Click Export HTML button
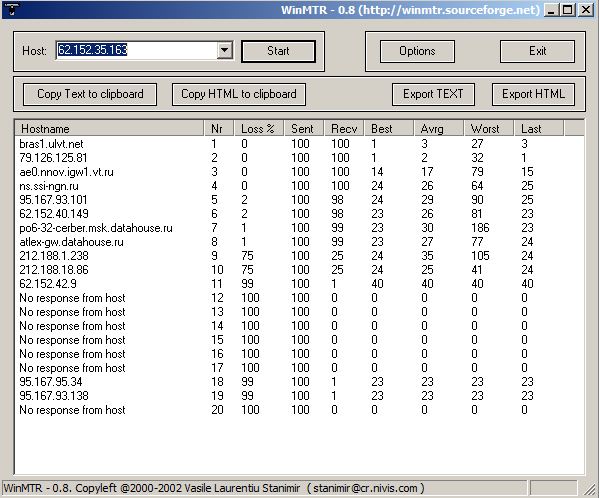 tap(533, 94)
